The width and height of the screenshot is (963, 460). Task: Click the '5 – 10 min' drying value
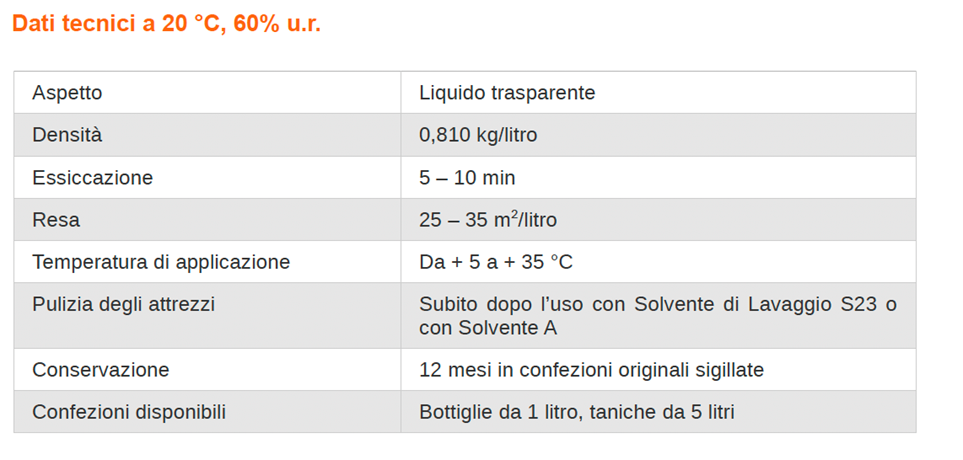(467, 178)
